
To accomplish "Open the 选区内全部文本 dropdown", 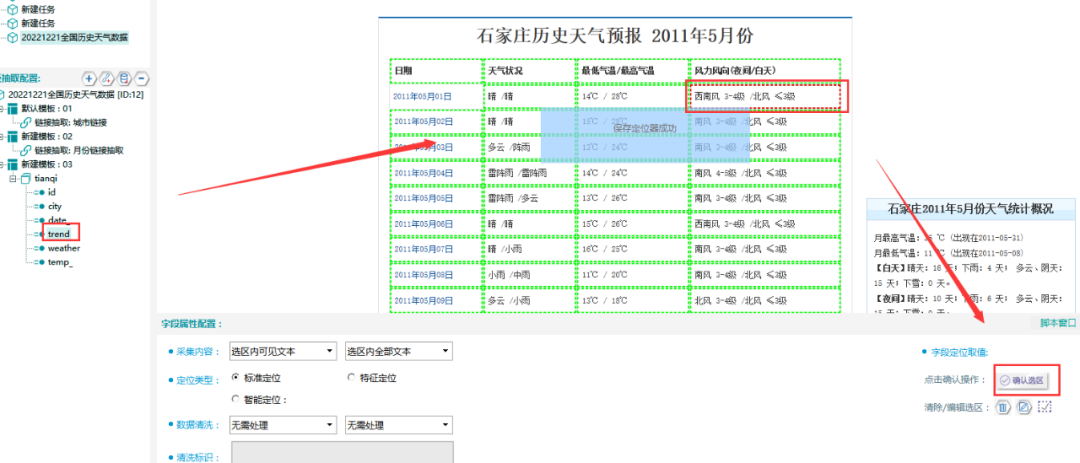I will (397, 351).
